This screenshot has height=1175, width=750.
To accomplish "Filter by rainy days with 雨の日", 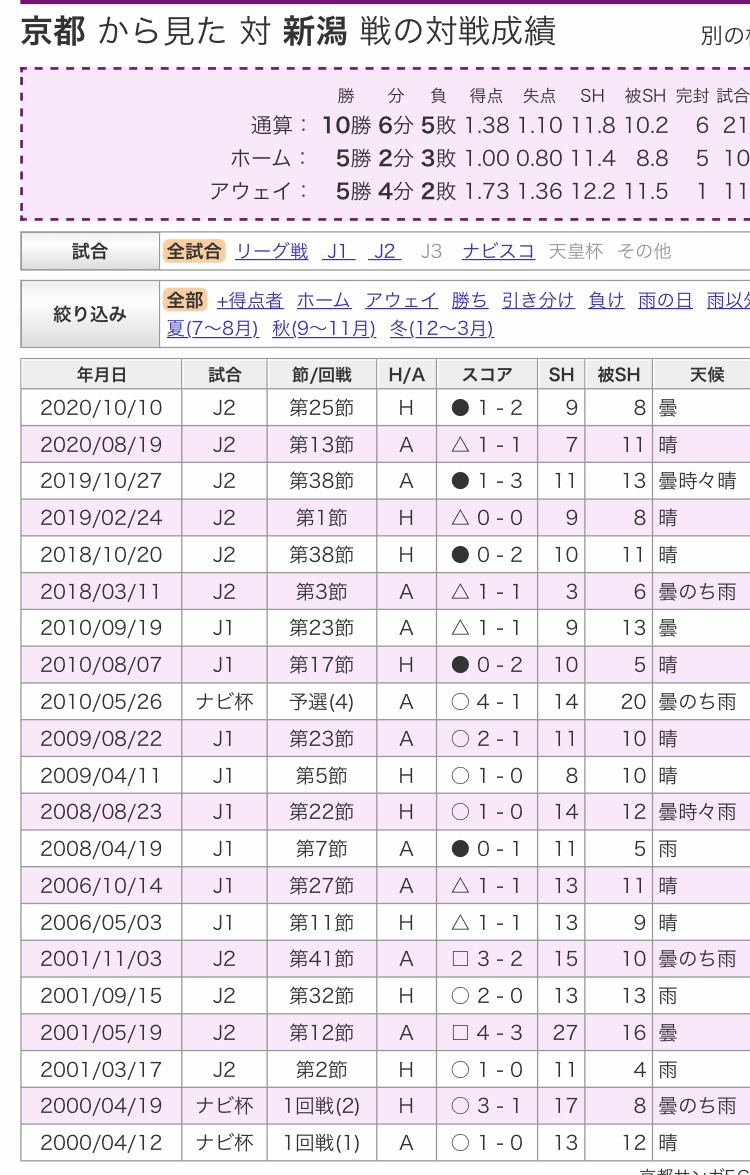I will point(666,300).
